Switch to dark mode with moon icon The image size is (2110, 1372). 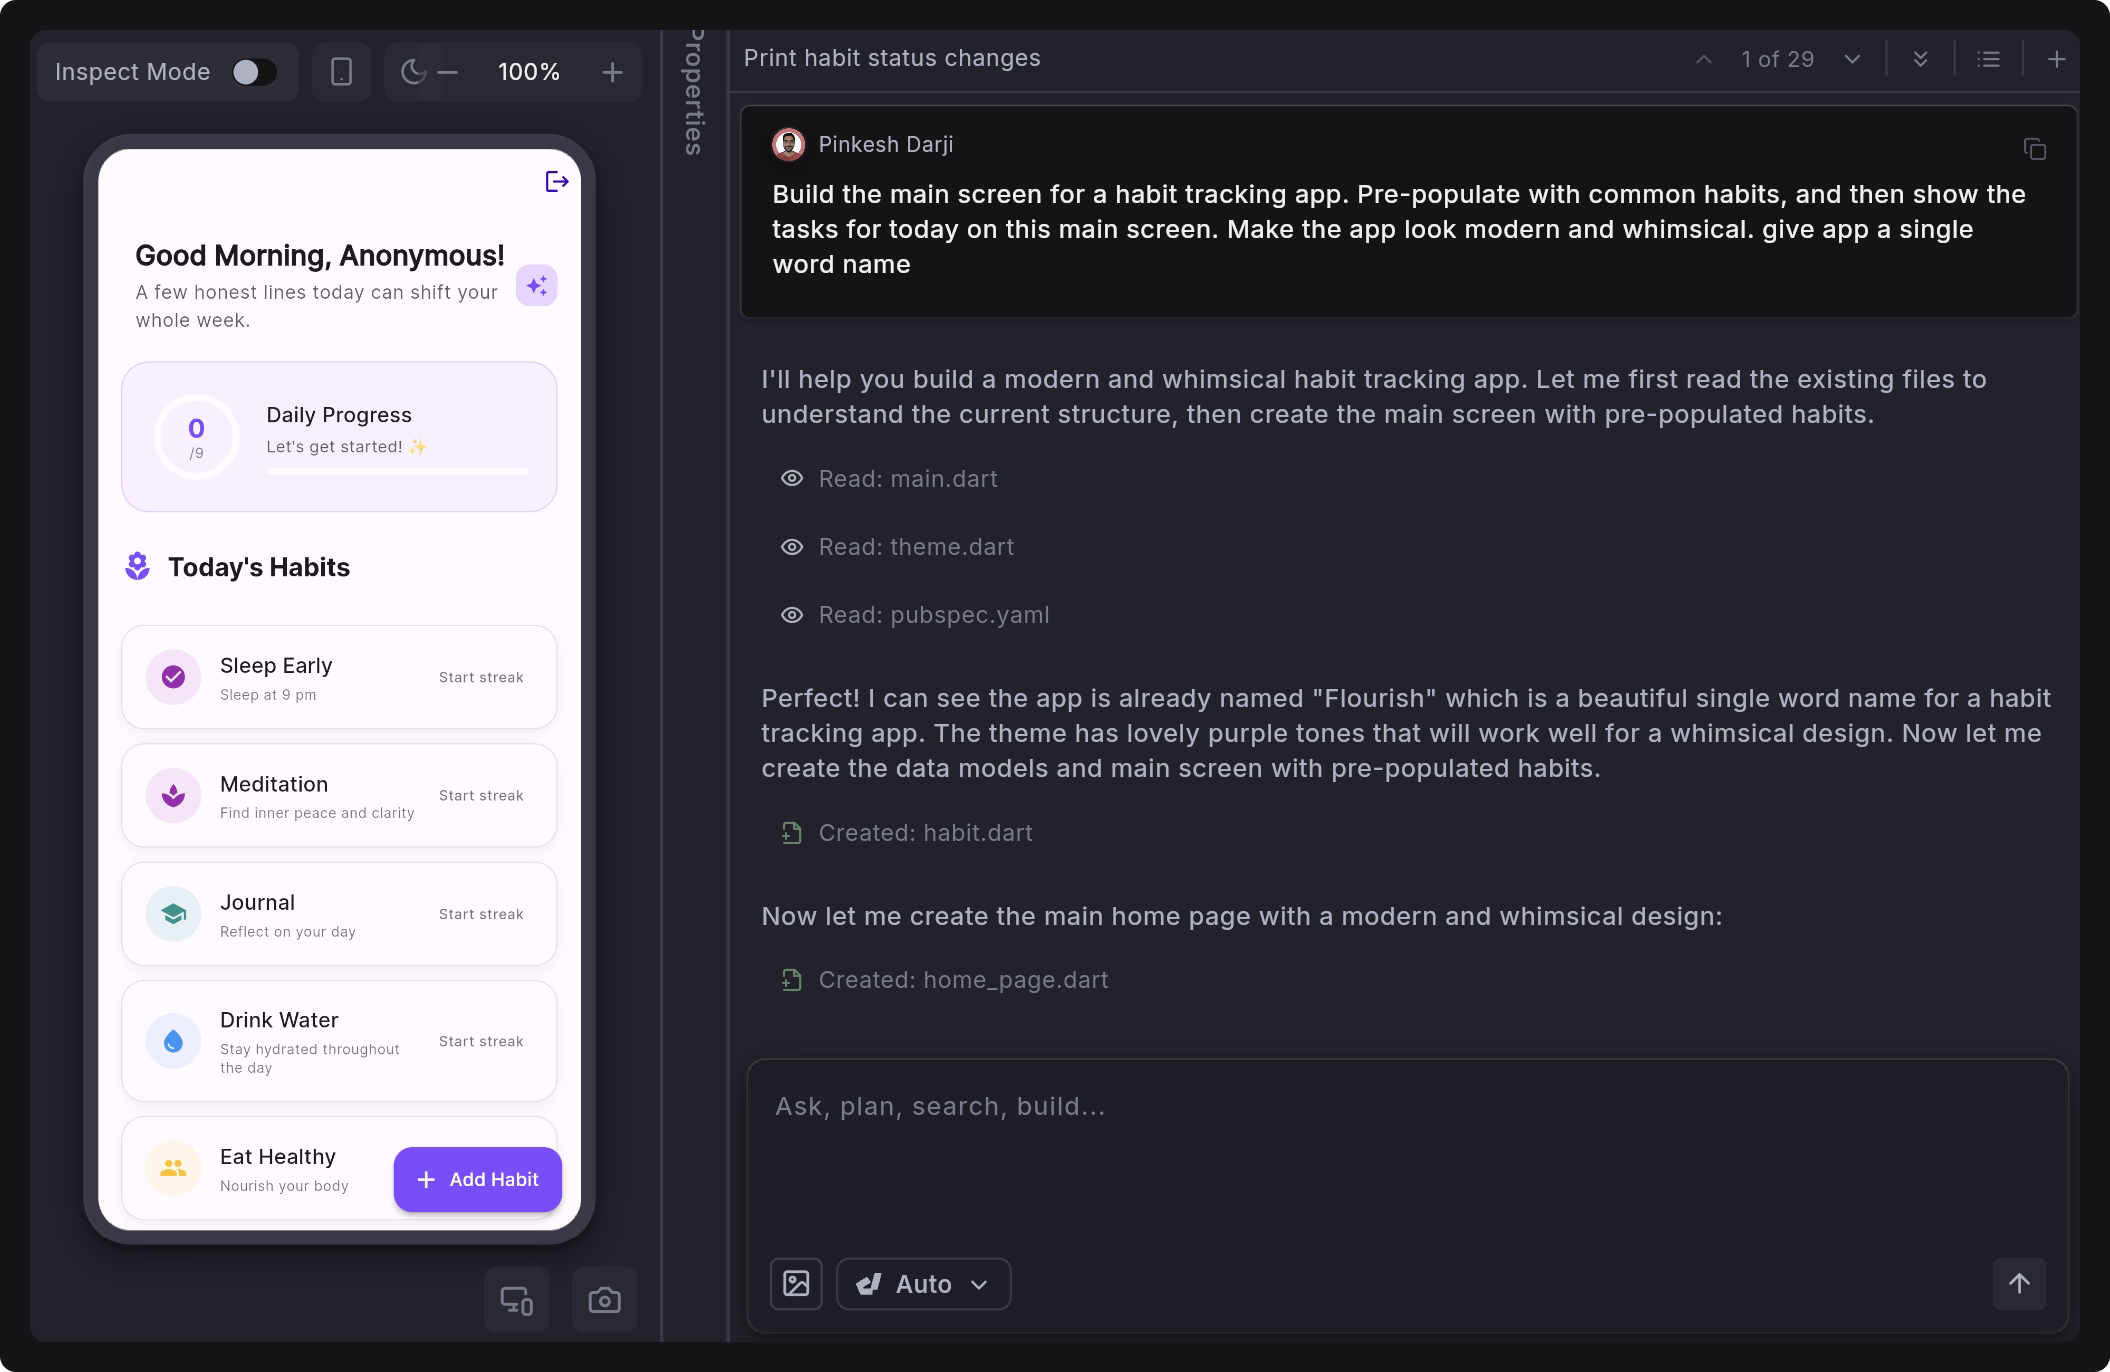click(x=412, y=72)
